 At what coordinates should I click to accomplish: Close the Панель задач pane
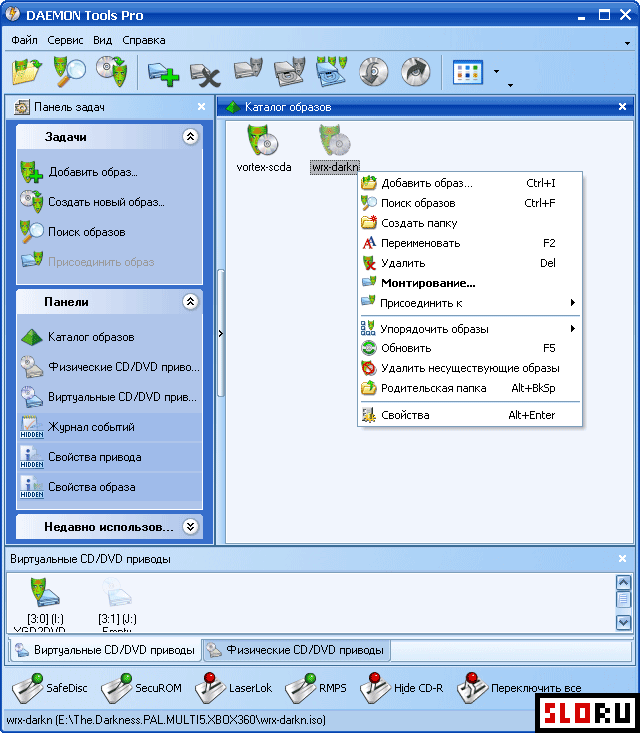point(201,107)
